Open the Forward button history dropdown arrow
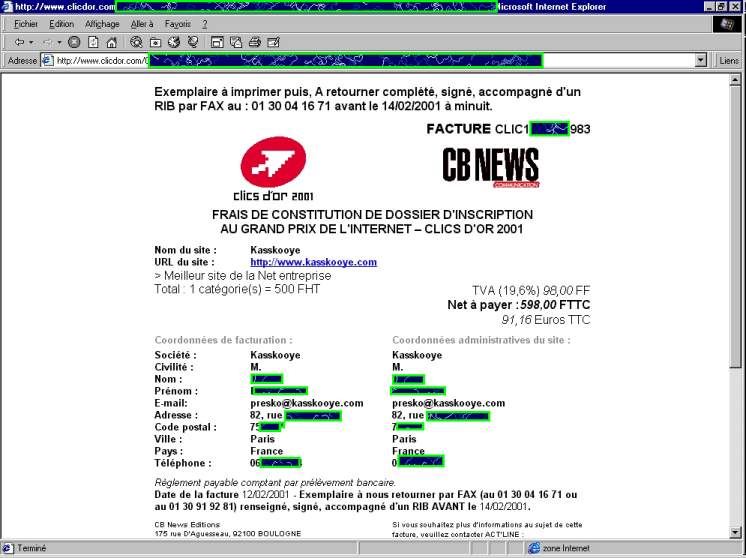746x558 pixels. 59,42
